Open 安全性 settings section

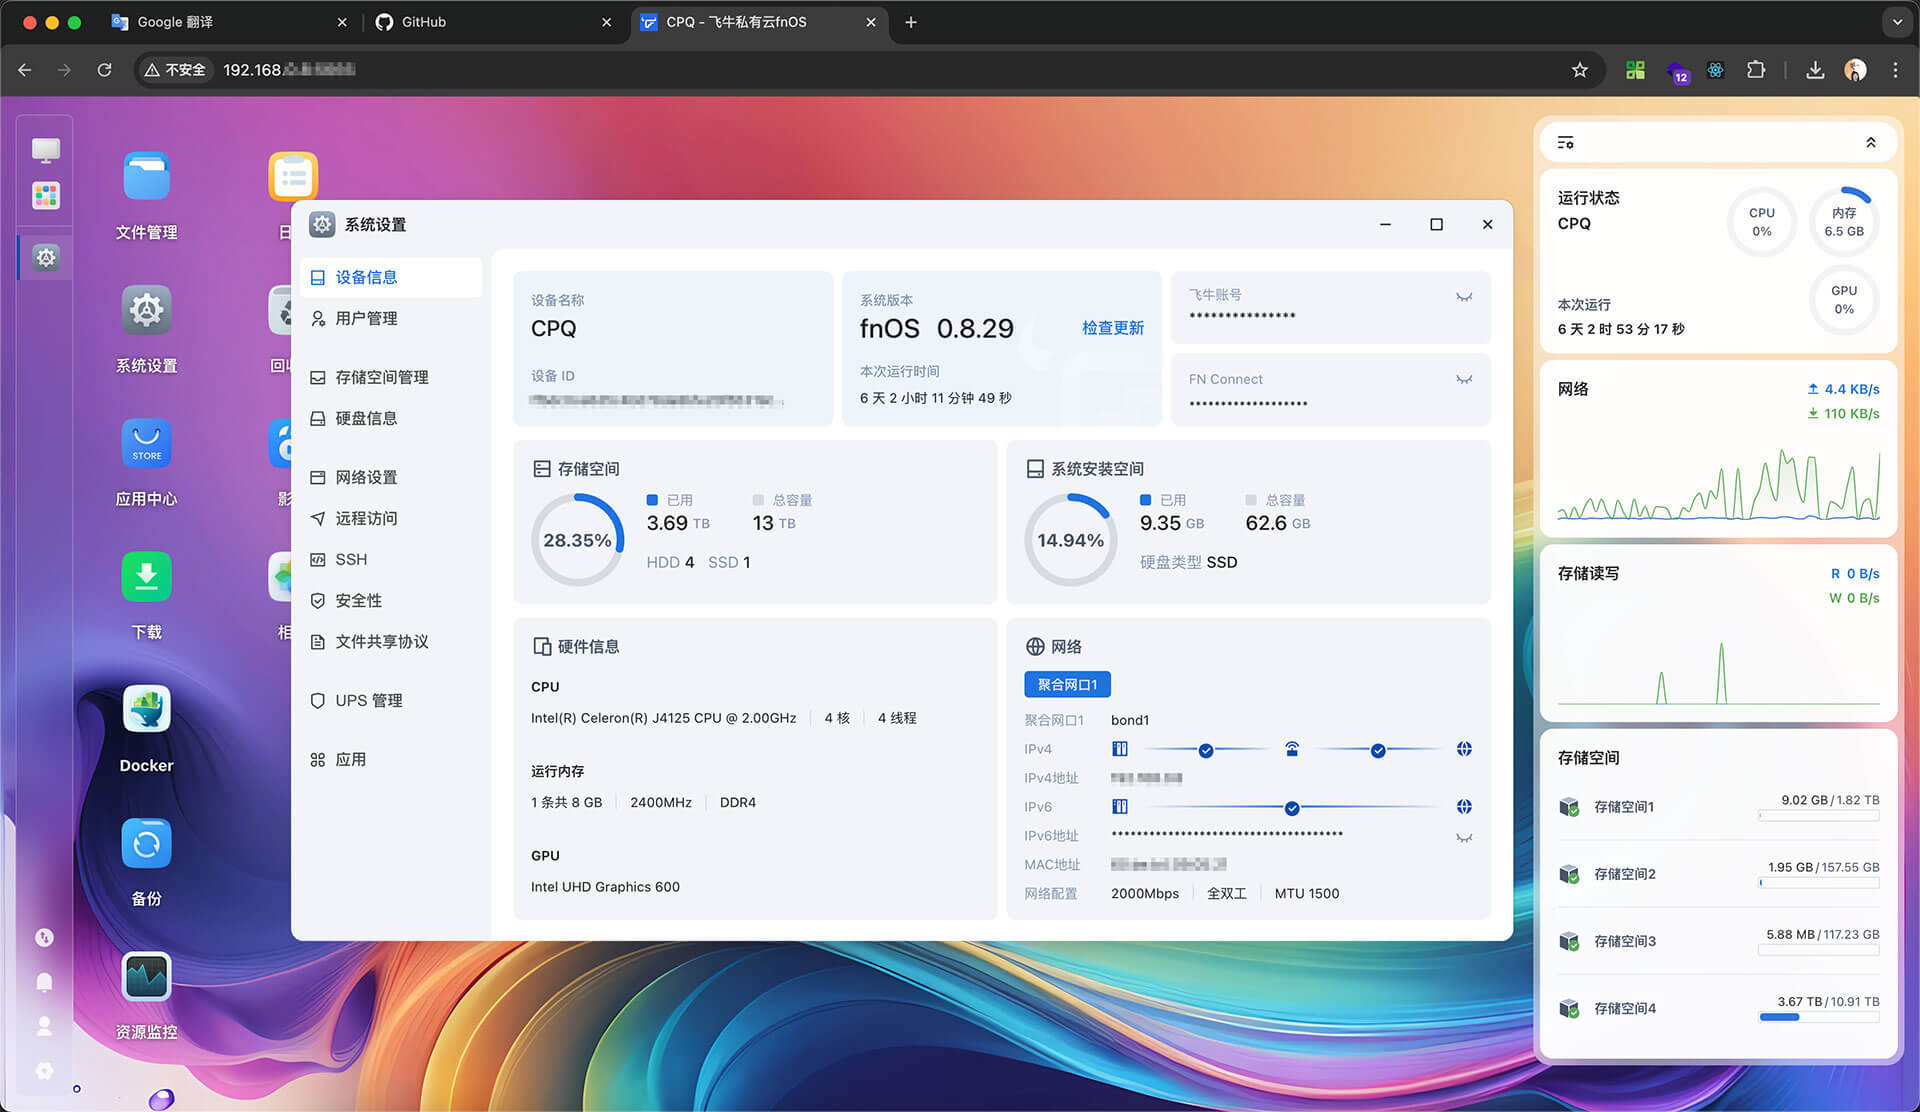point(391,600)
